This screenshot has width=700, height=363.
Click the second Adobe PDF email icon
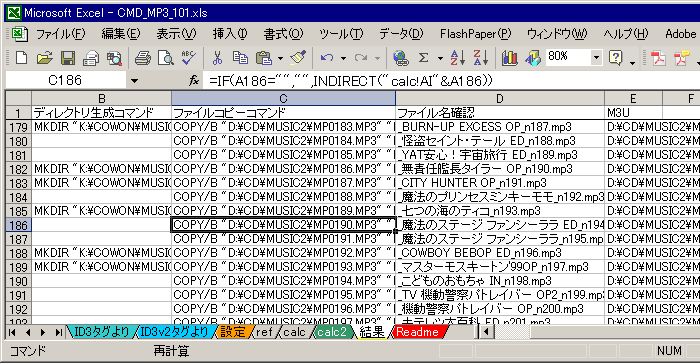pos(682,58)
